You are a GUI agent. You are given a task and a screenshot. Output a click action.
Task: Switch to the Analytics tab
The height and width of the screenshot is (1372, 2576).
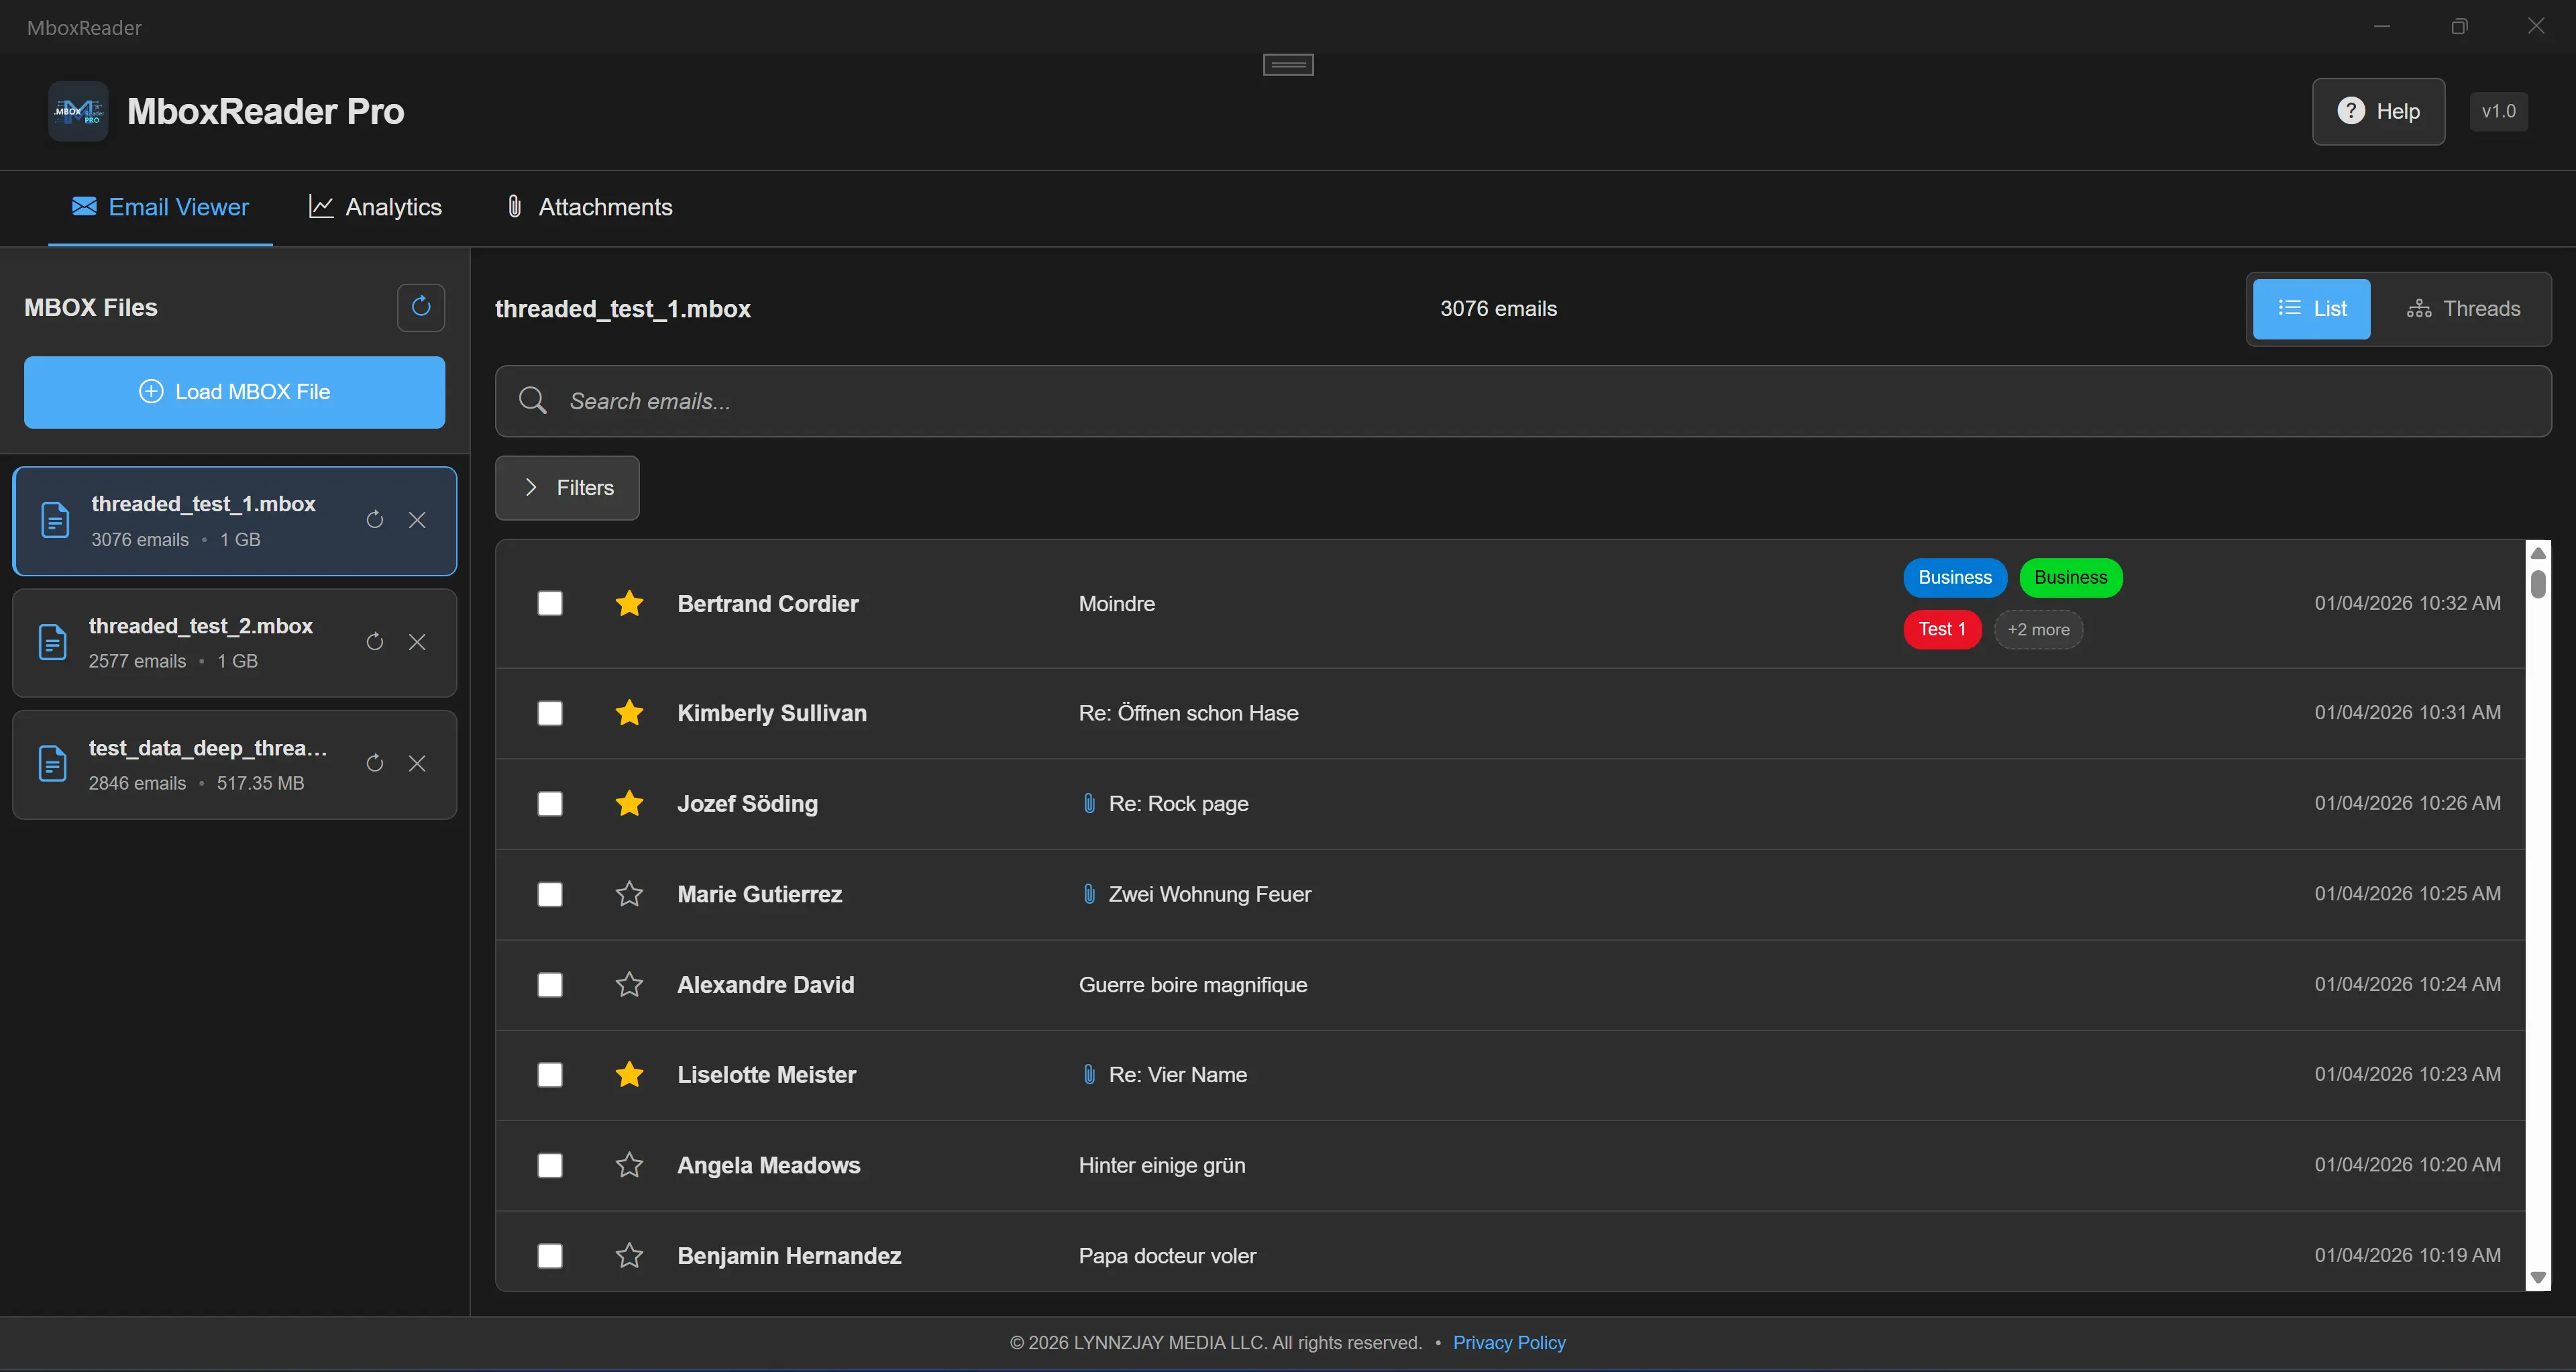[375, 207]
